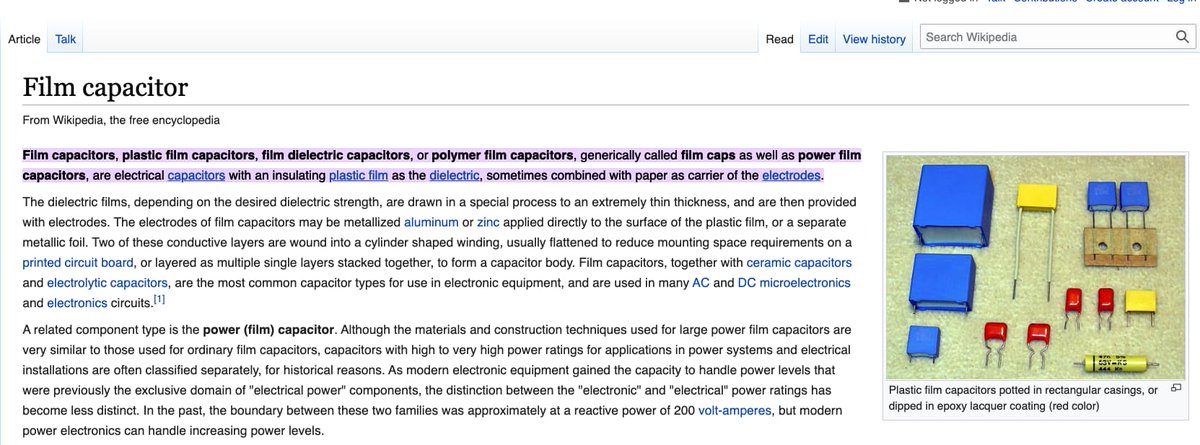The width and height of the screenshot is (1200, 445).
Task: Follow the 'AC' link
Action: click(701, 283)
